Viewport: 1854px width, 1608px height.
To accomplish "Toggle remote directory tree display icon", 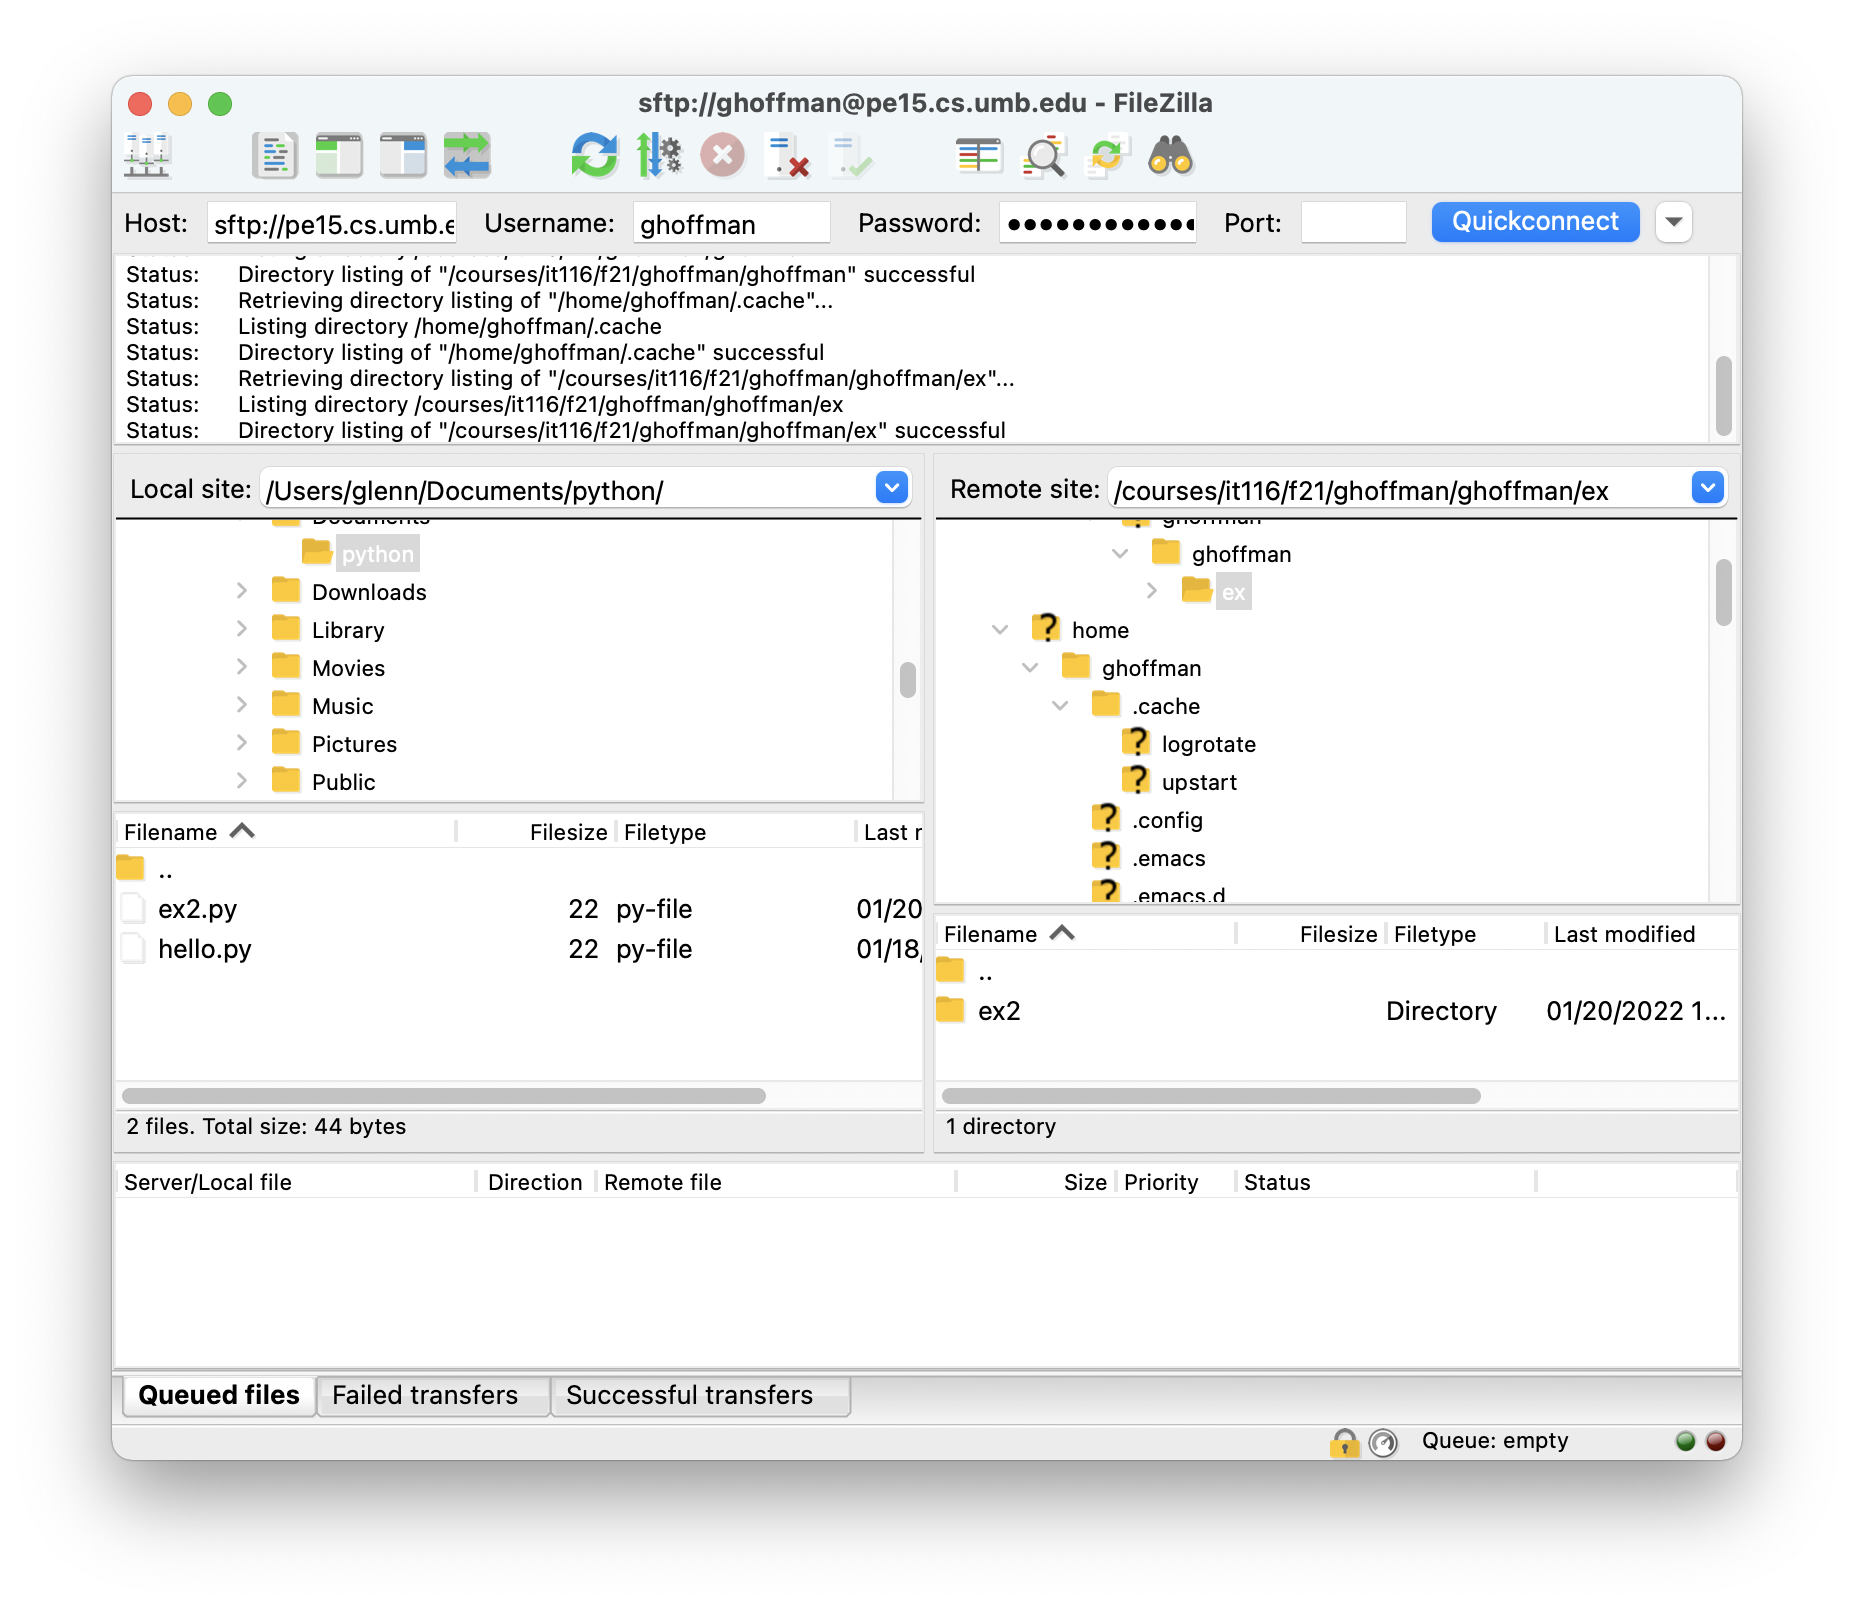I will pos(403,156).
